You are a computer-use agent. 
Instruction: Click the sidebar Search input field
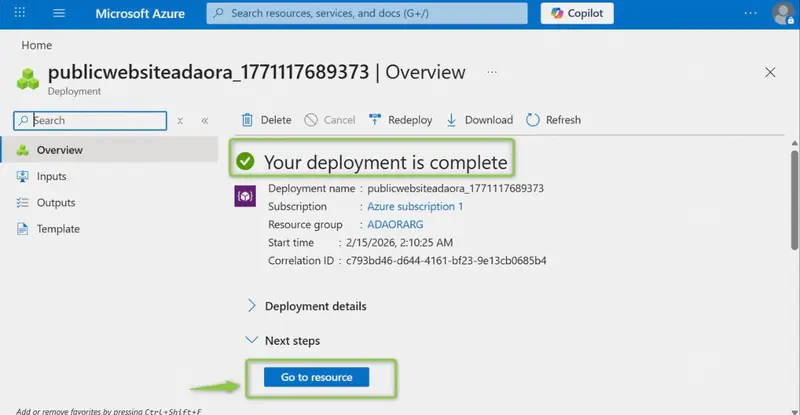90,120
